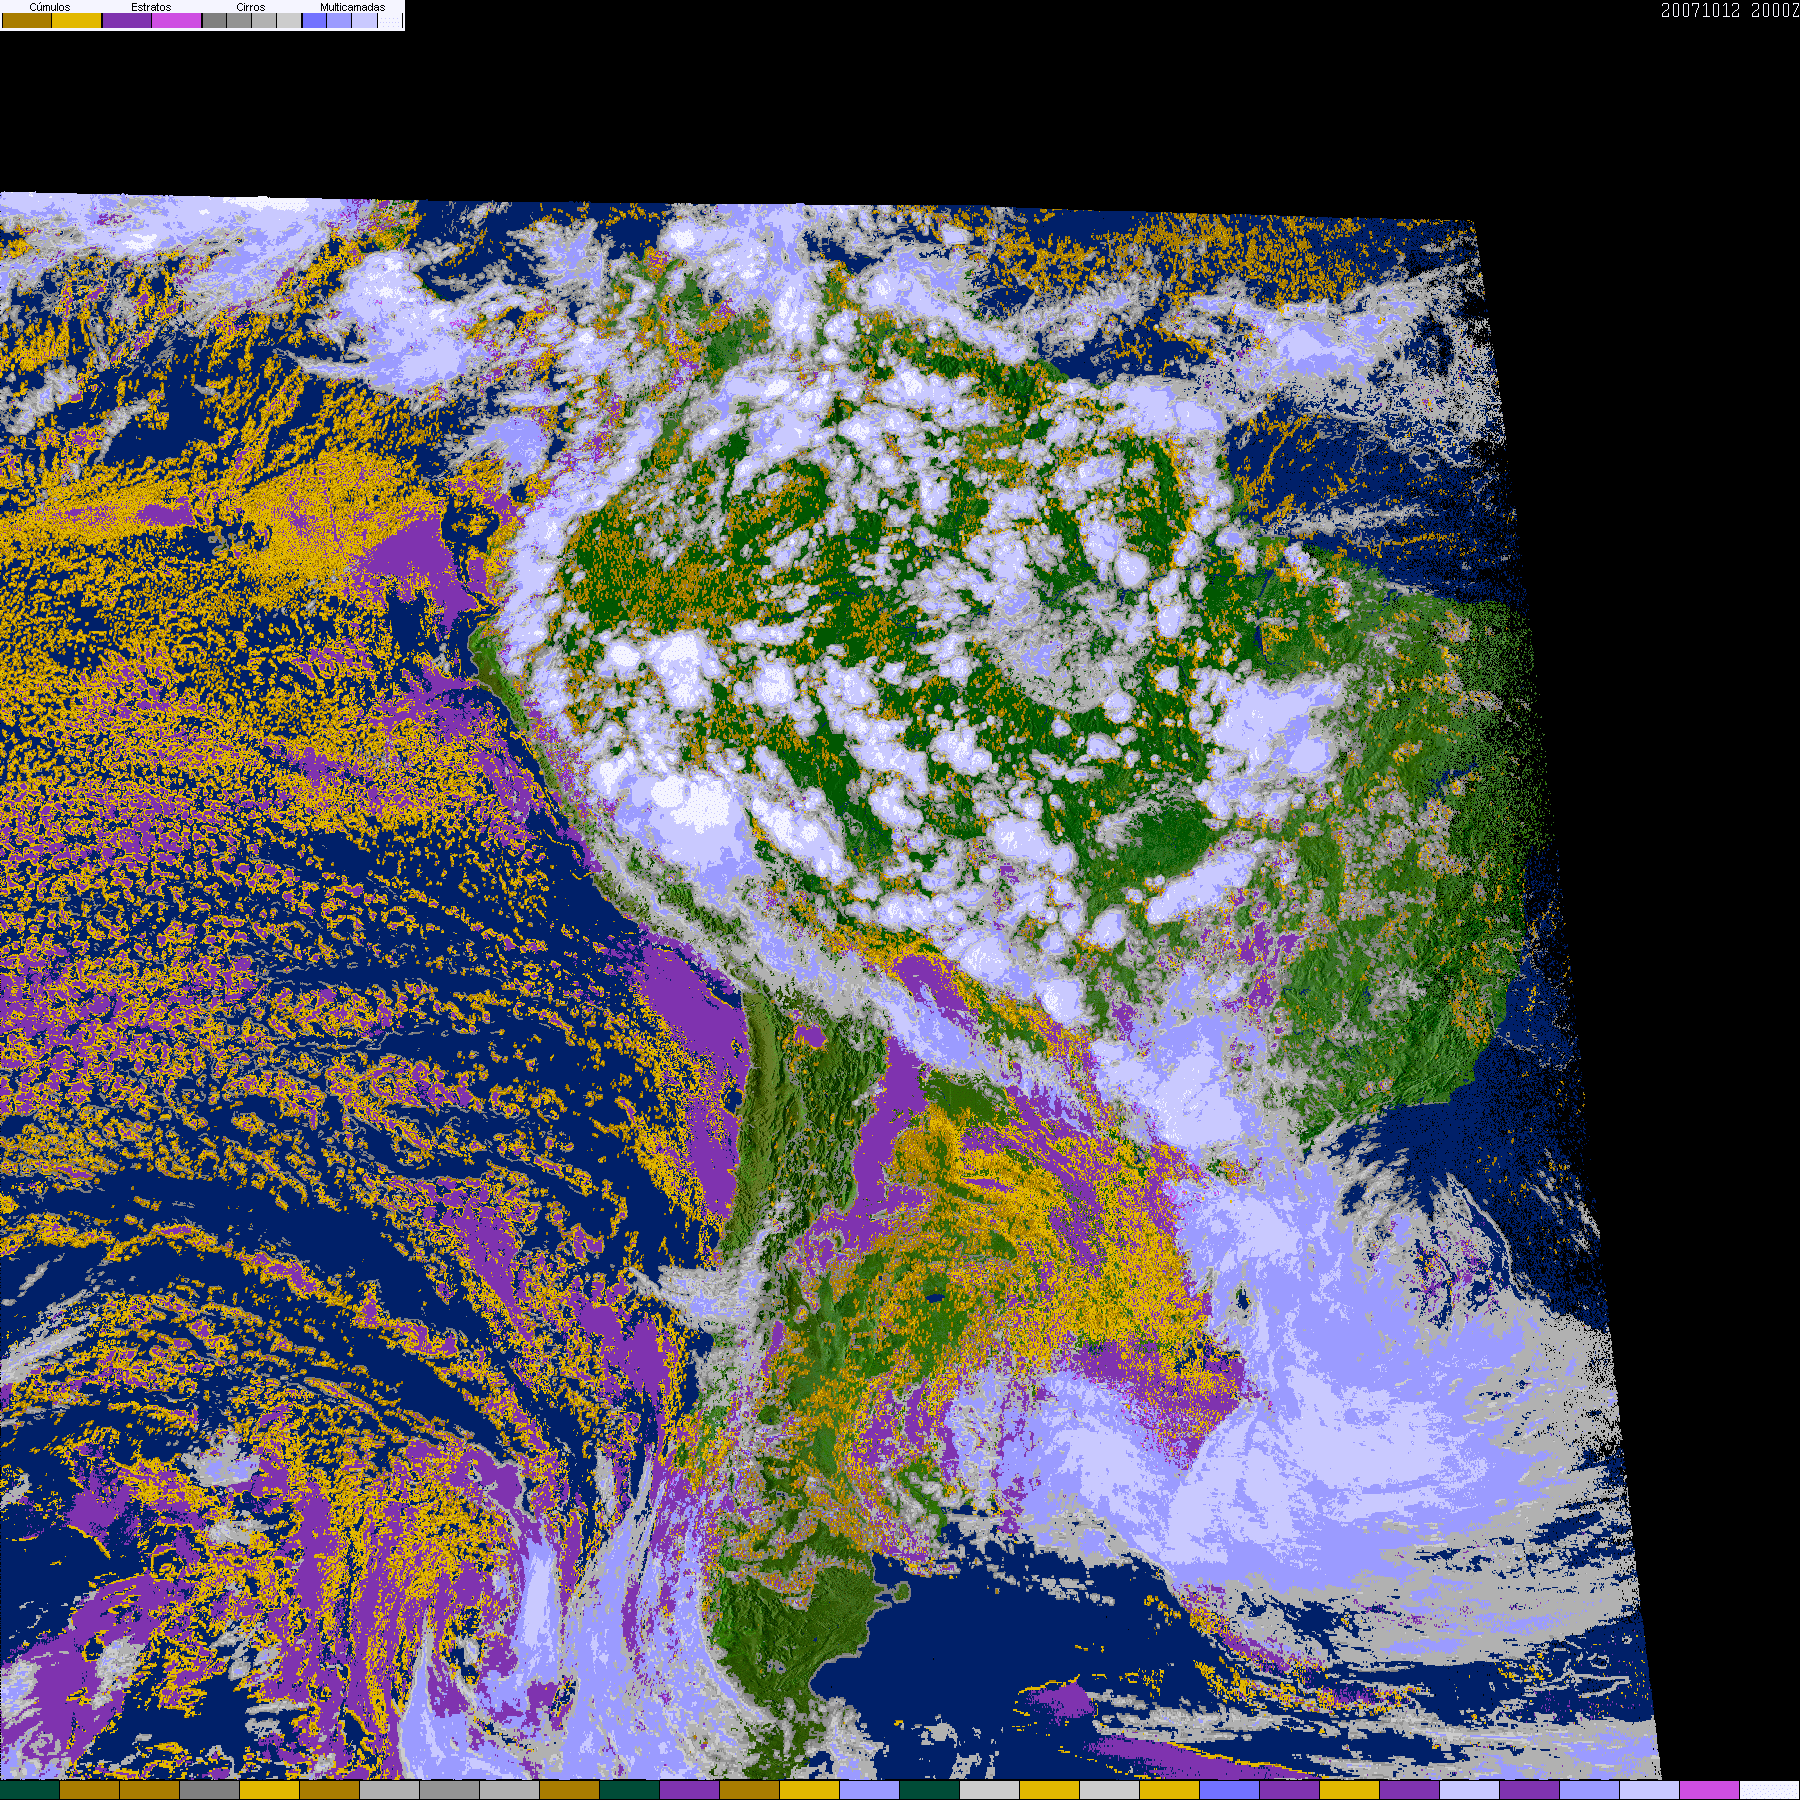1800x1800 pixels.
Task: Click the Multicamadas legend label
Action: pos(352,7)
